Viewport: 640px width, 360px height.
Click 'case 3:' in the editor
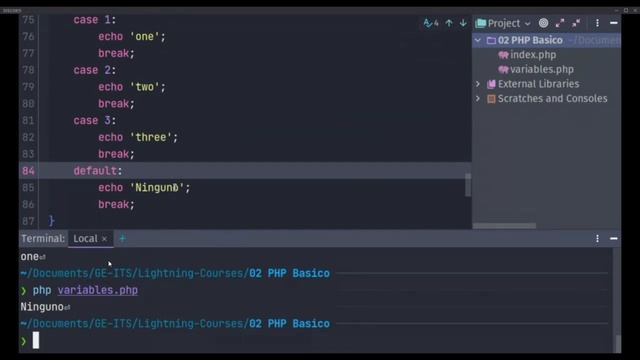click(95, 120)
